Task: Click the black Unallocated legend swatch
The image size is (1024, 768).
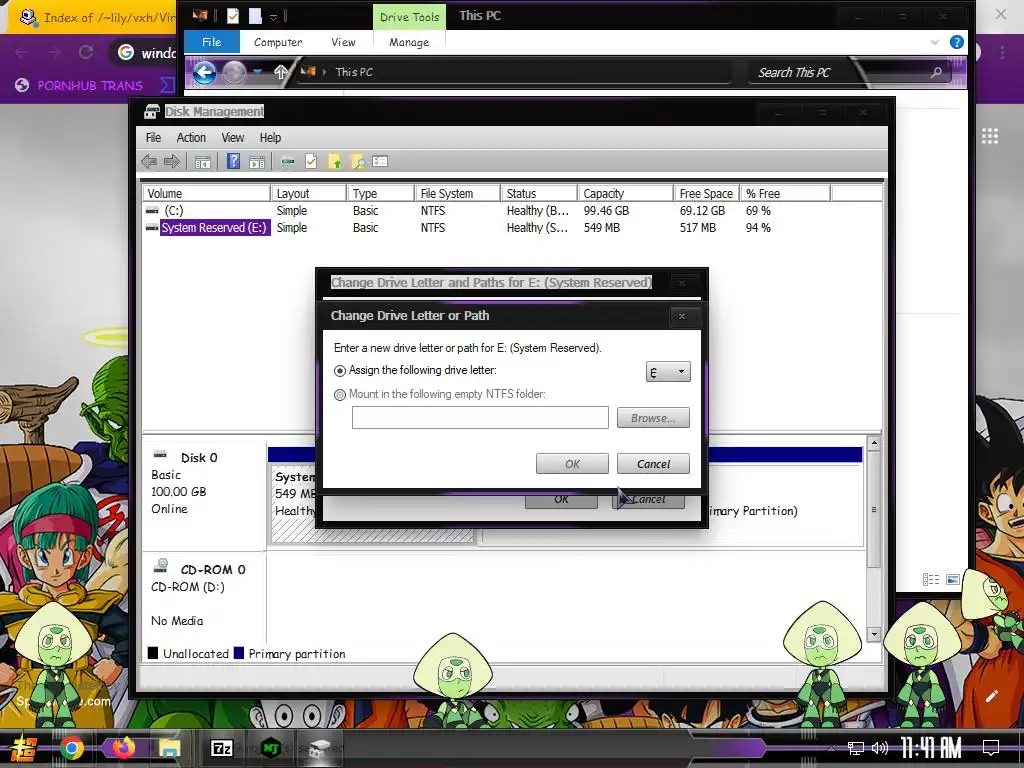Action: [153, 653]
